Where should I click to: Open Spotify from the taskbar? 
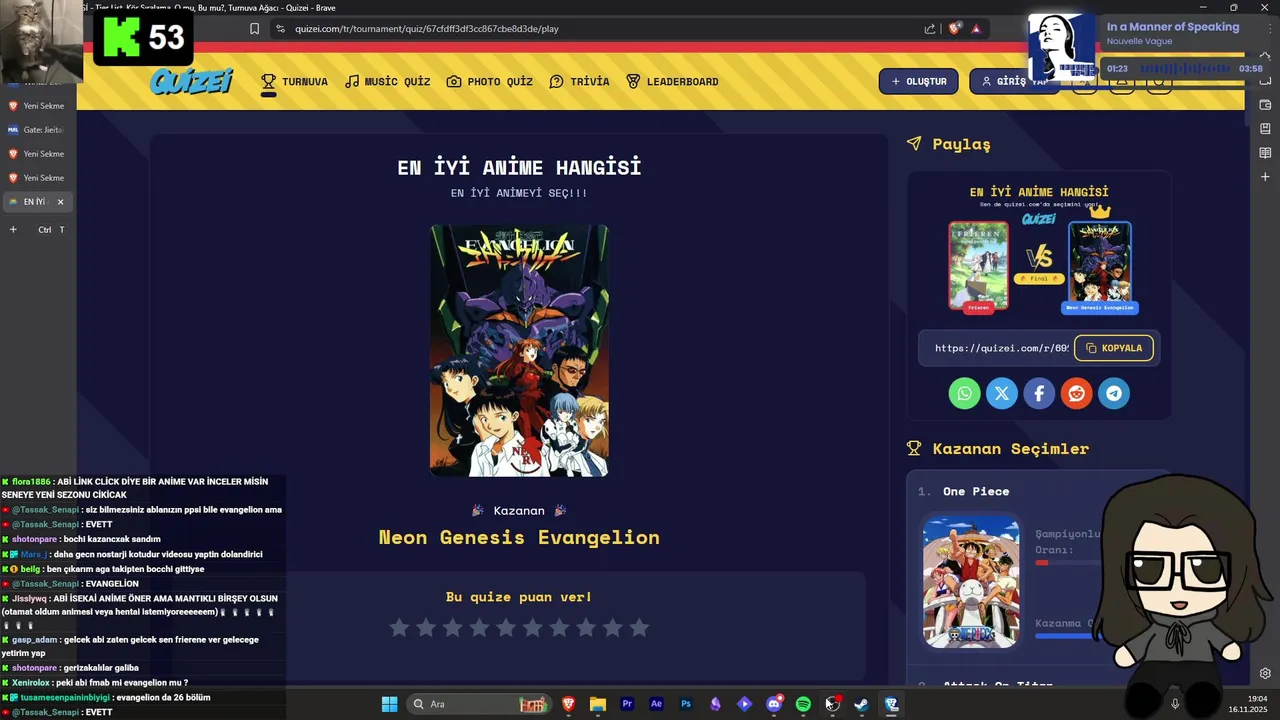(x=803, y=704)
